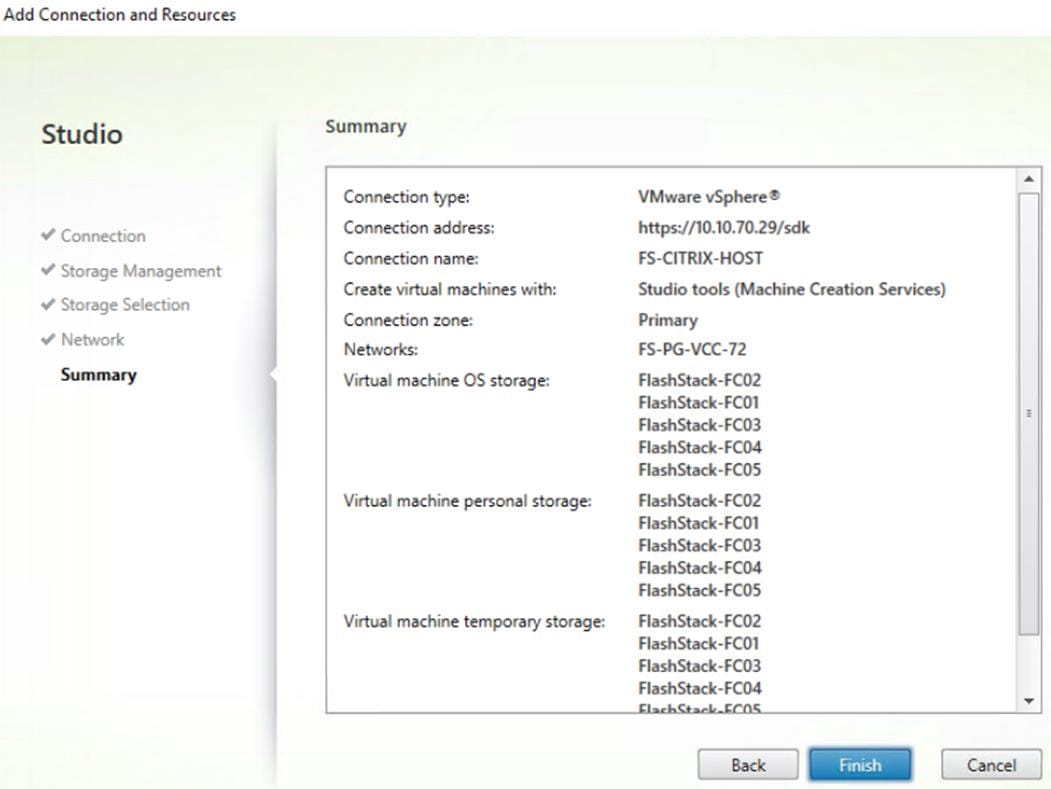Click the connection name FS-CITRIX-HOST
The image size is (1051, 789).
point(700,259)
